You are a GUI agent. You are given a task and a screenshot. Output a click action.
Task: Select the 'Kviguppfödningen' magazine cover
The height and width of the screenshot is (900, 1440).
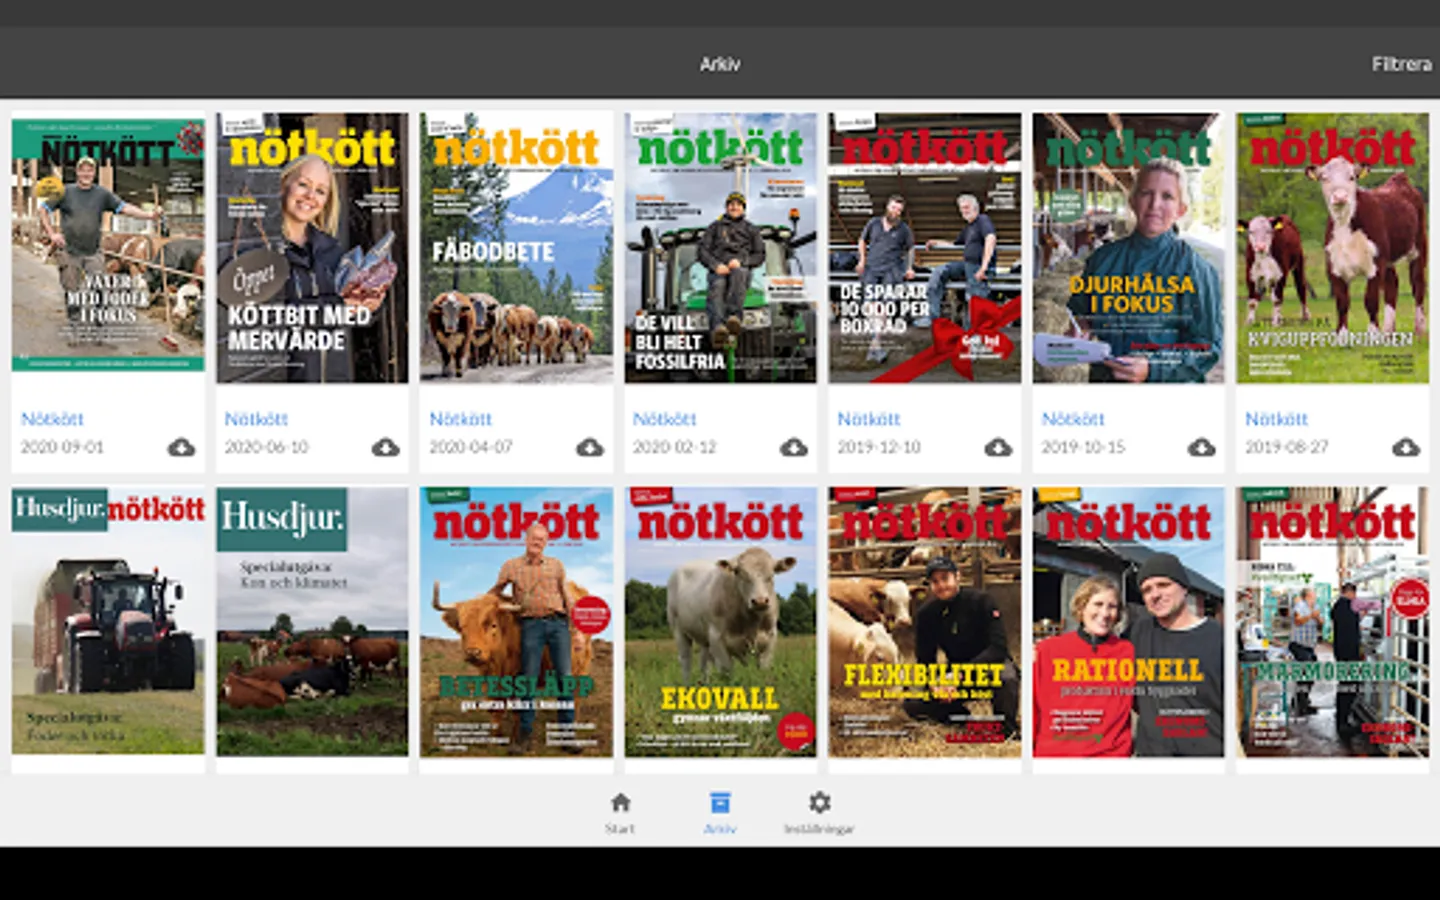pos(1333,248)
